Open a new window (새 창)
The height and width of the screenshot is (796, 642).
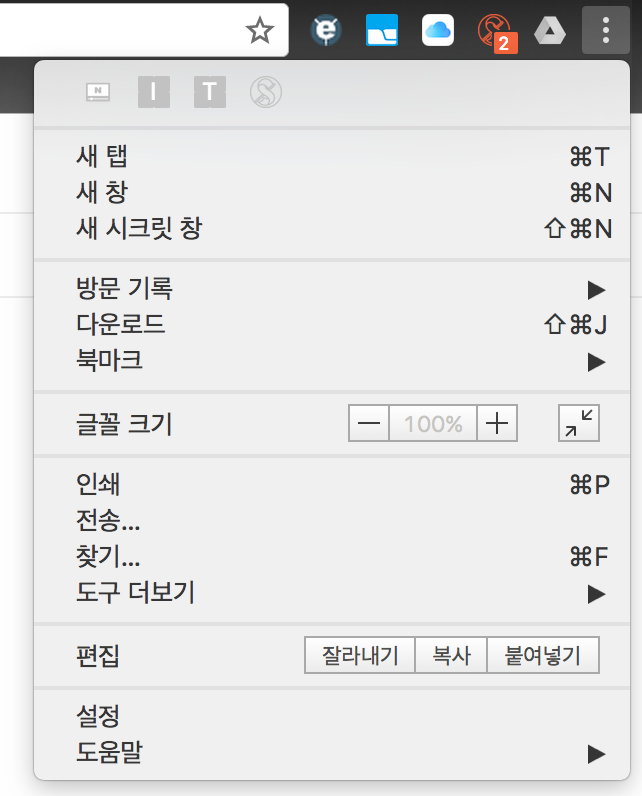[x=332, y=192]
